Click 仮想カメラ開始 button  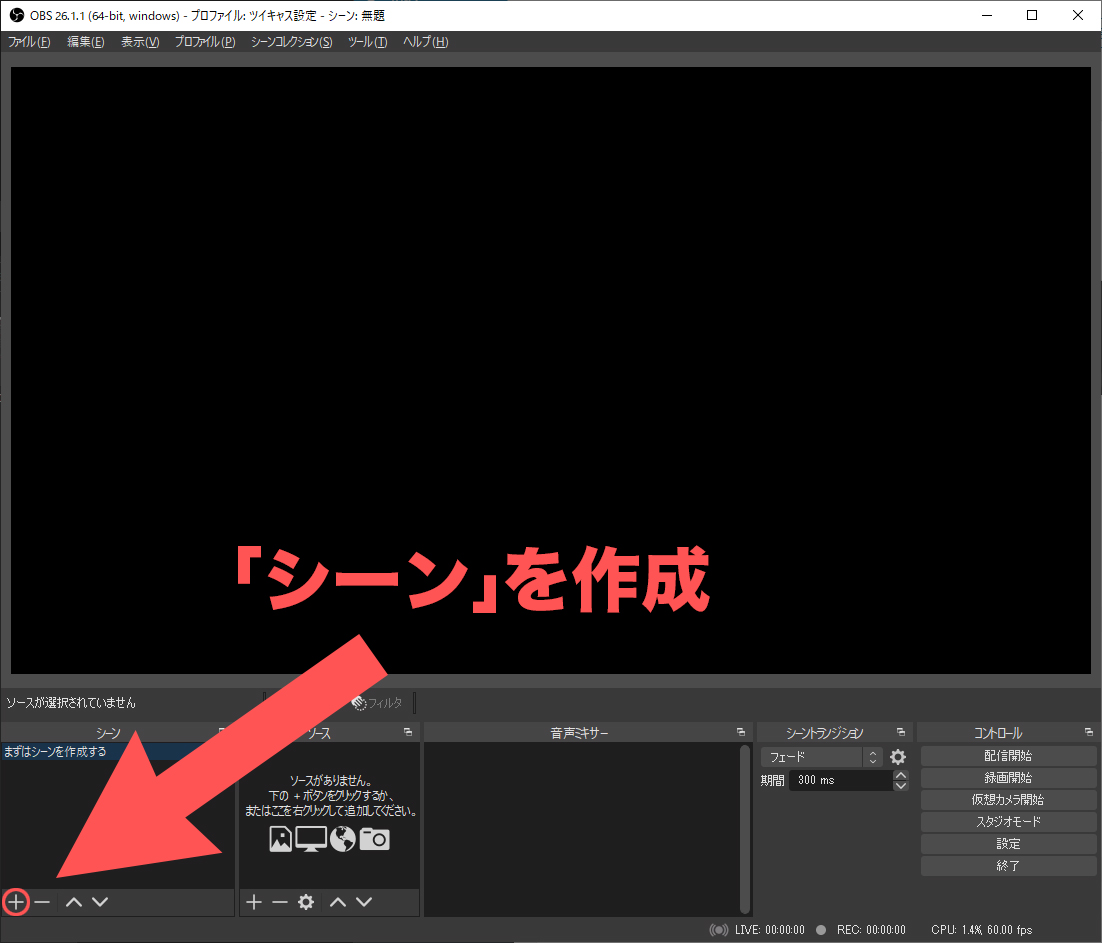pyautogui.click(x=1008, y=800)
